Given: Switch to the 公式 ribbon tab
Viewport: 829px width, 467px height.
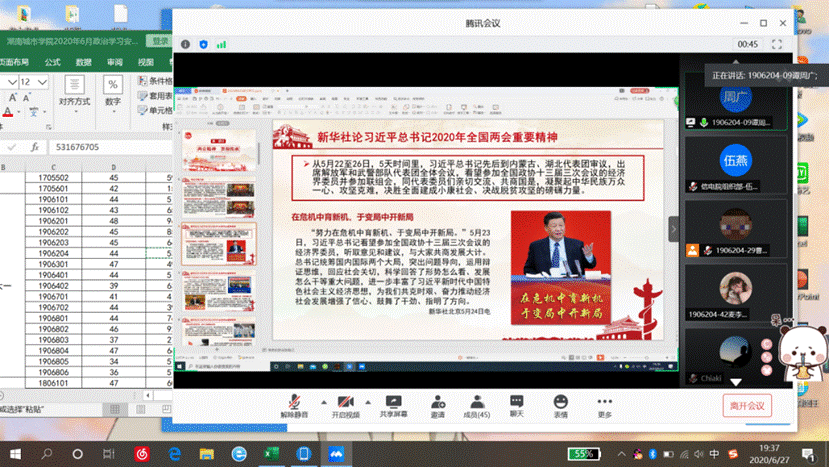Looking at the screenshot, I should pyautogui.click(x=53, y=62).
